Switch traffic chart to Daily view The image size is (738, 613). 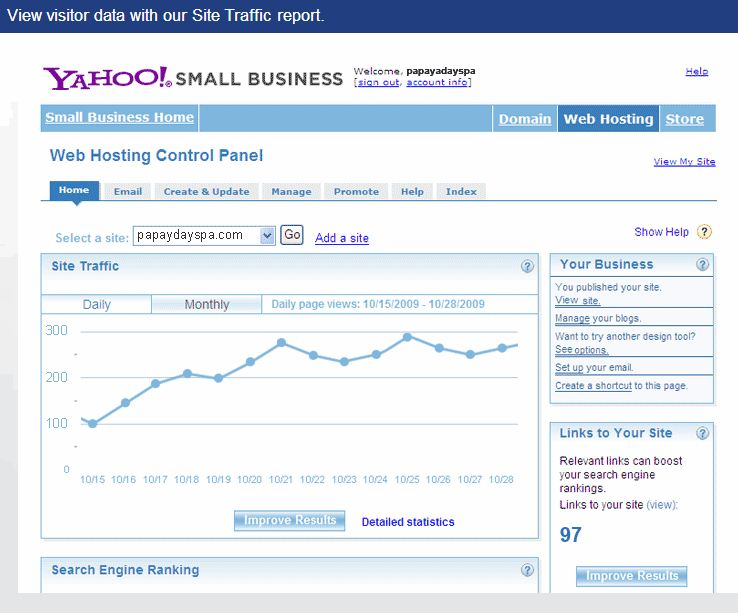96,304
